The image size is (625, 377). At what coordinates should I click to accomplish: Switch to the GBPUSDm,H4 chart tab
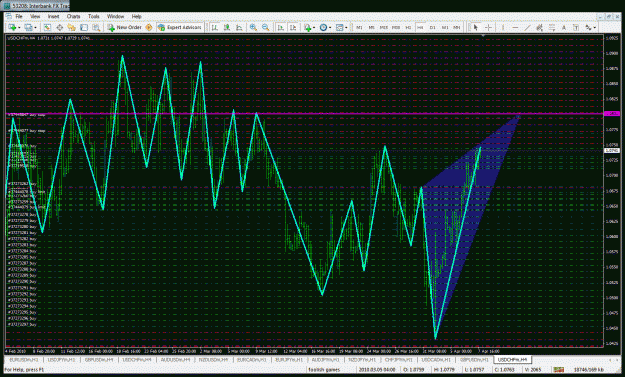(99, 359)
